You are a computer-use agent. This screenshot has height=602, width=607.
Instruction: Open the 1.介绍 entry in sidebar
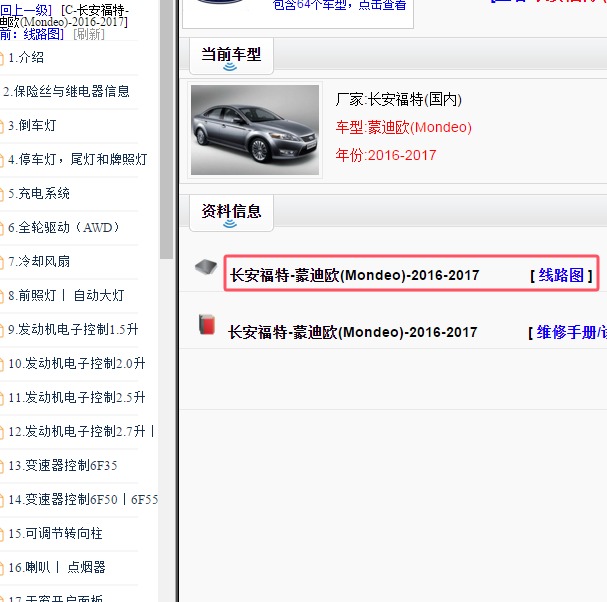(26, 58)
